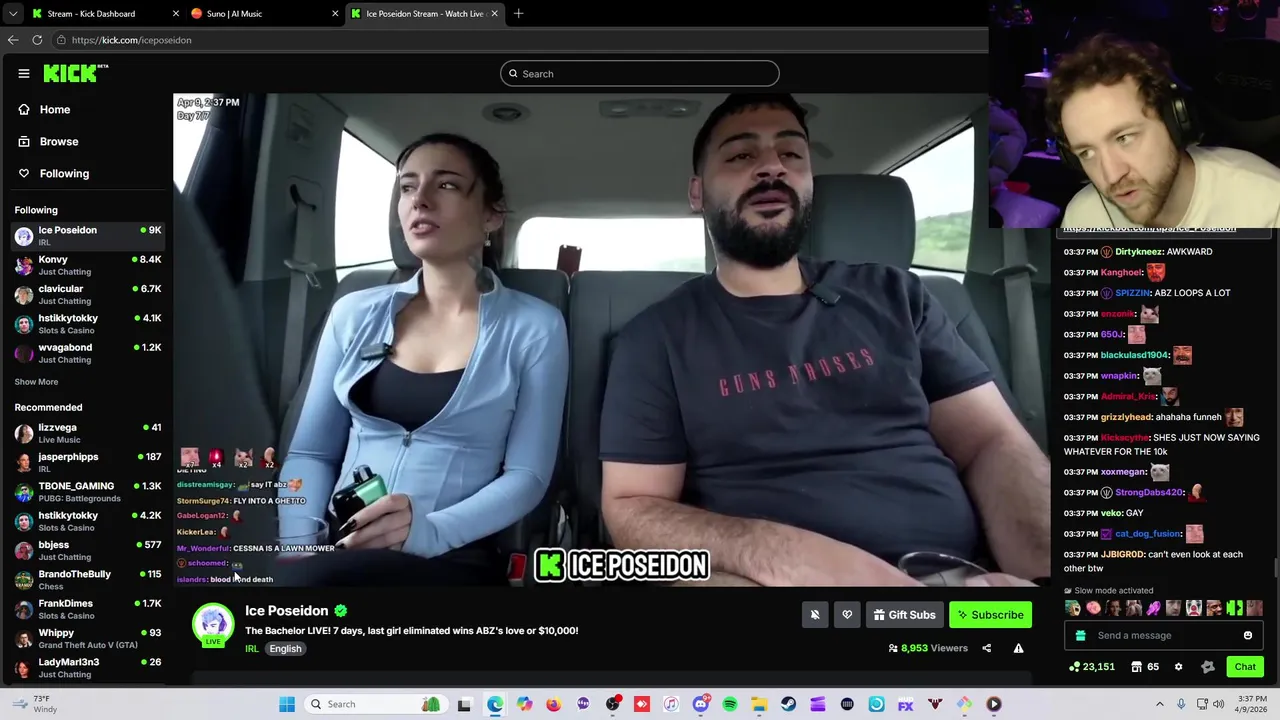The image size is (1280, 720).
Task: Open Discord from the taskbar
Action: tap(700, 704)
